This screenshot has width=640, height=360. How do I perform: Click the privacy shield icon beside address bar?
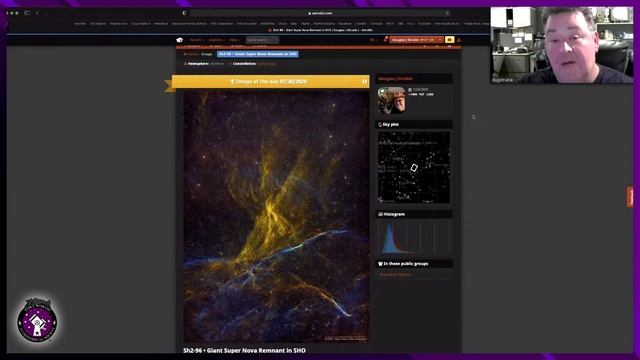[184, 13]
